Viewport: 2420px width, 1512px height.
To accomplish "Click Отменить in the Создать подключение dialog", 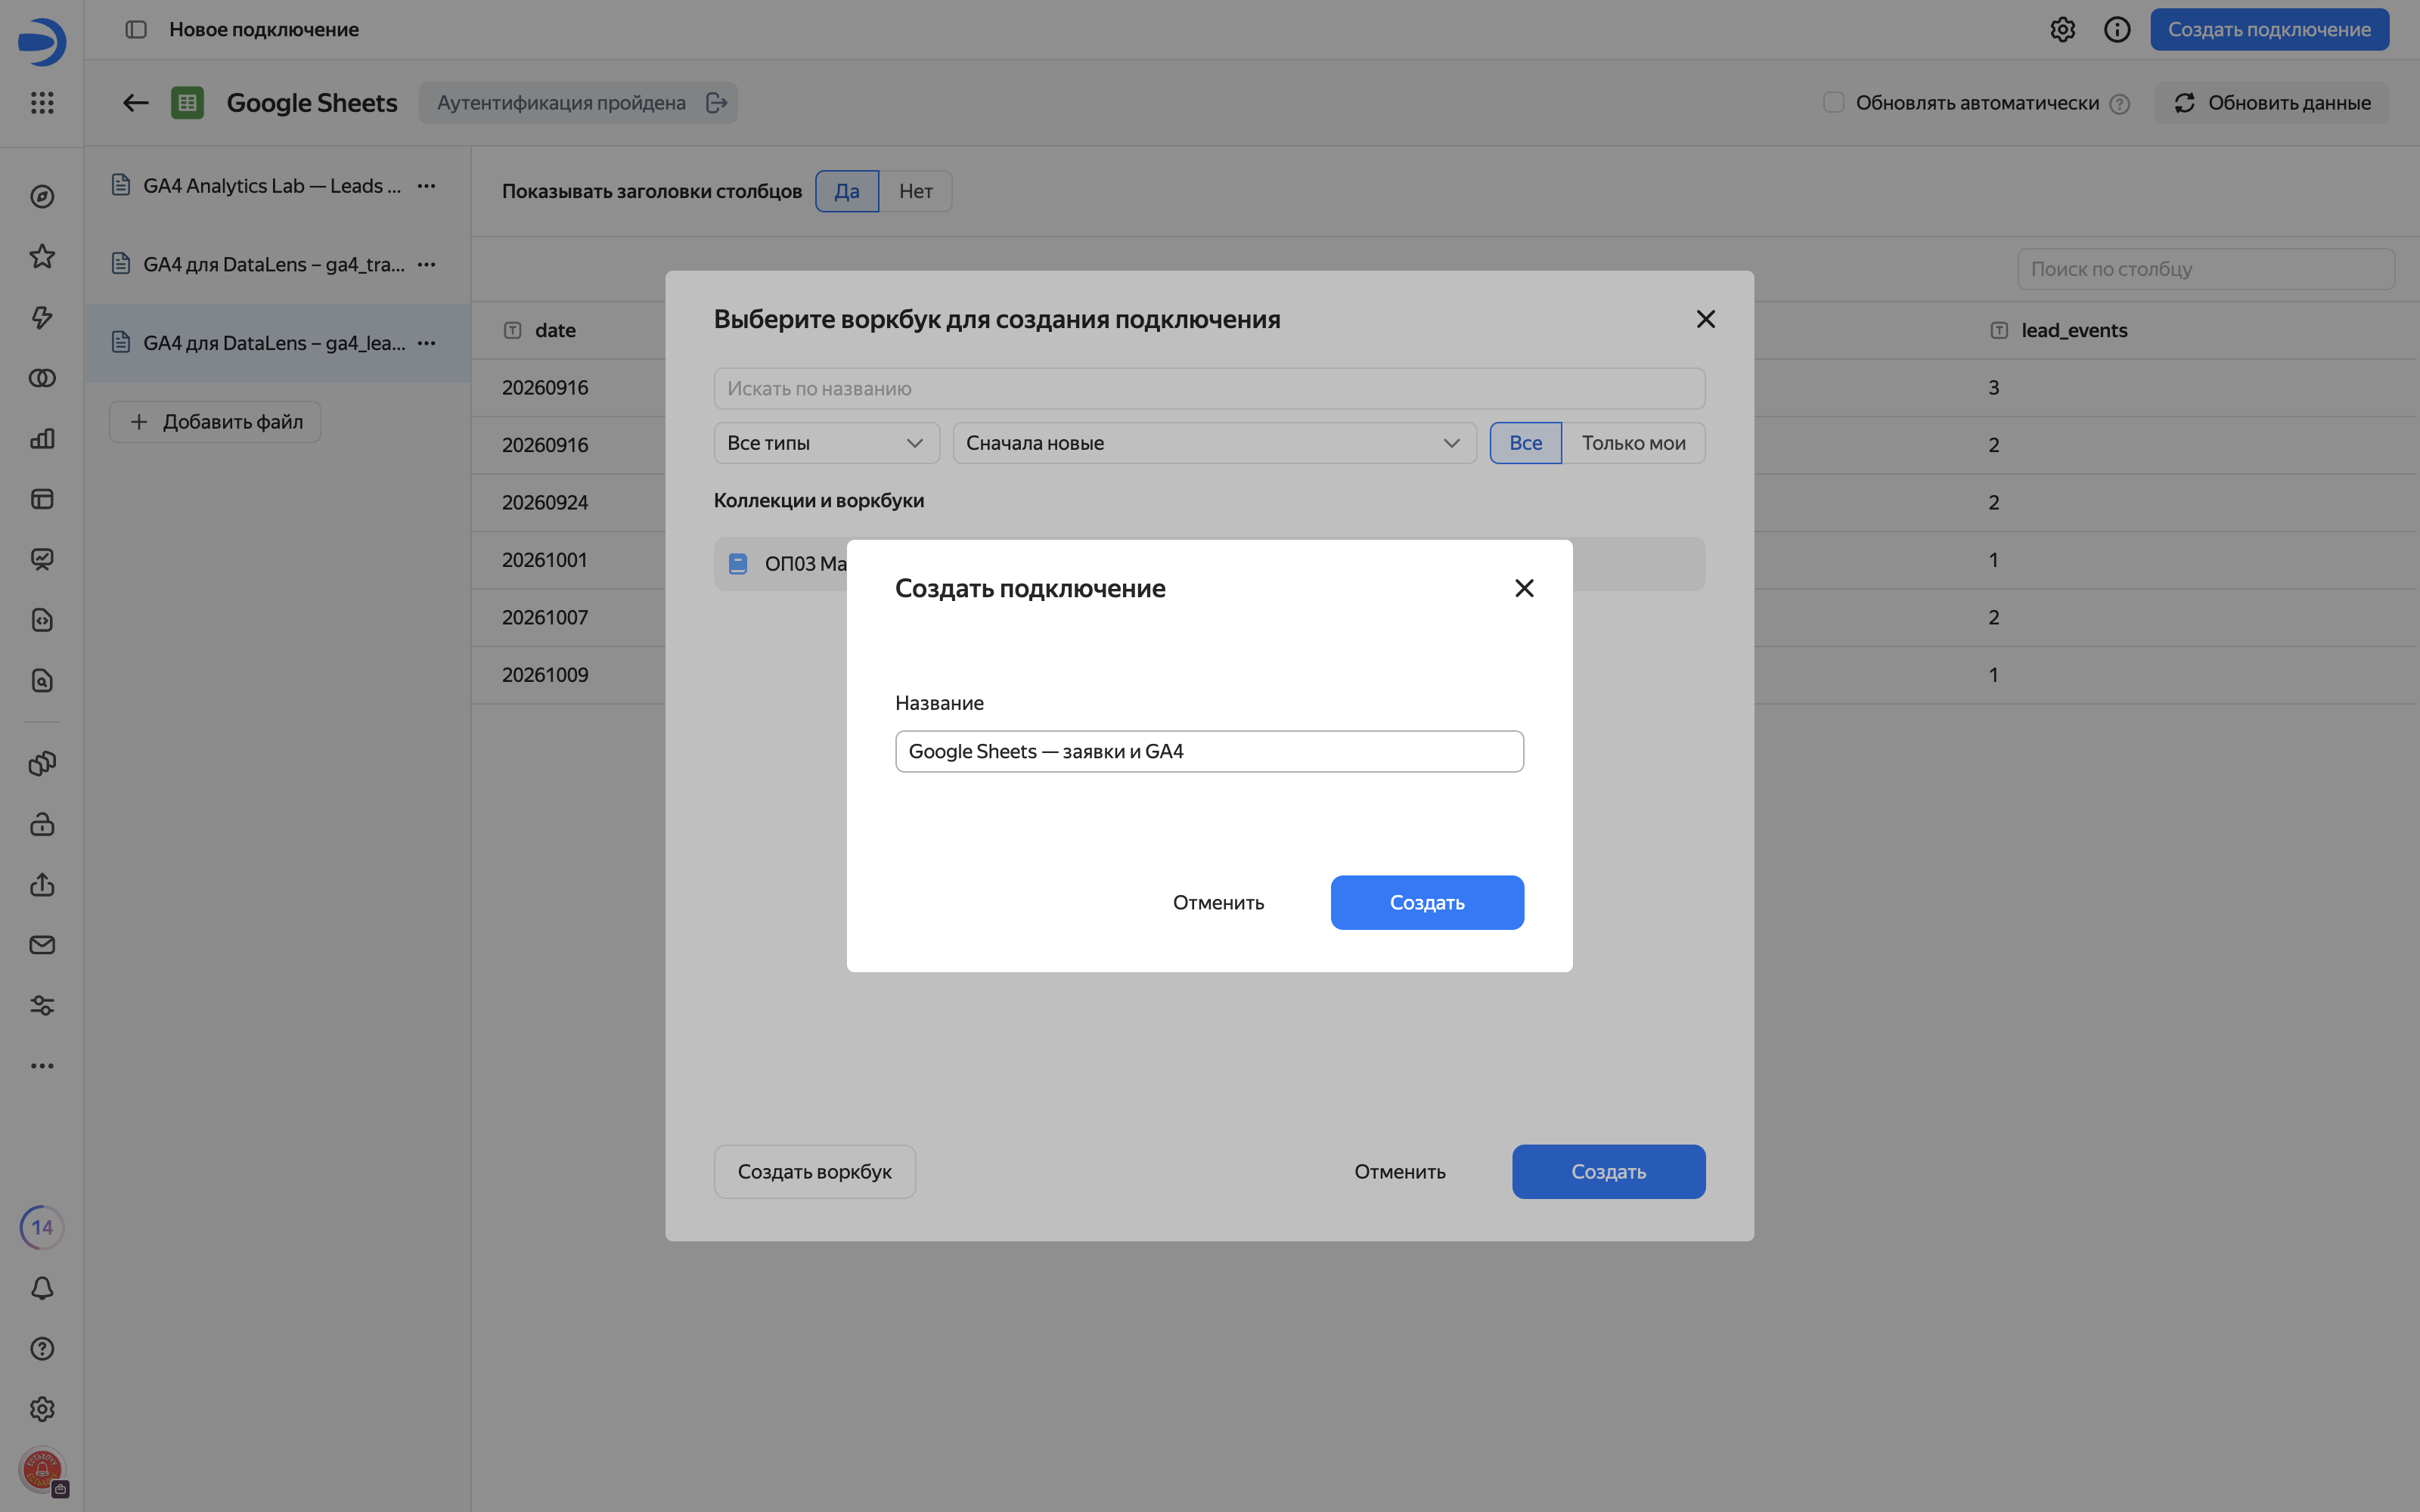I will 1218,903.
